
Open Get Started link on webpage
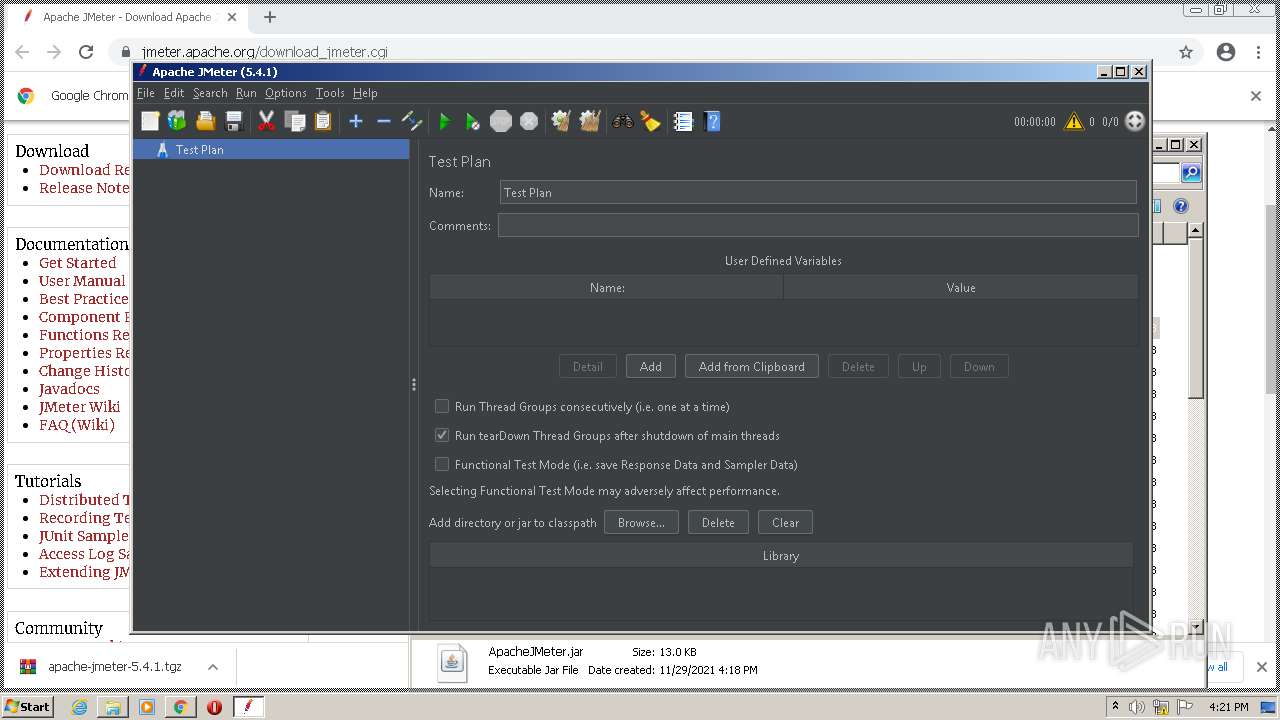tap(77, 263)
